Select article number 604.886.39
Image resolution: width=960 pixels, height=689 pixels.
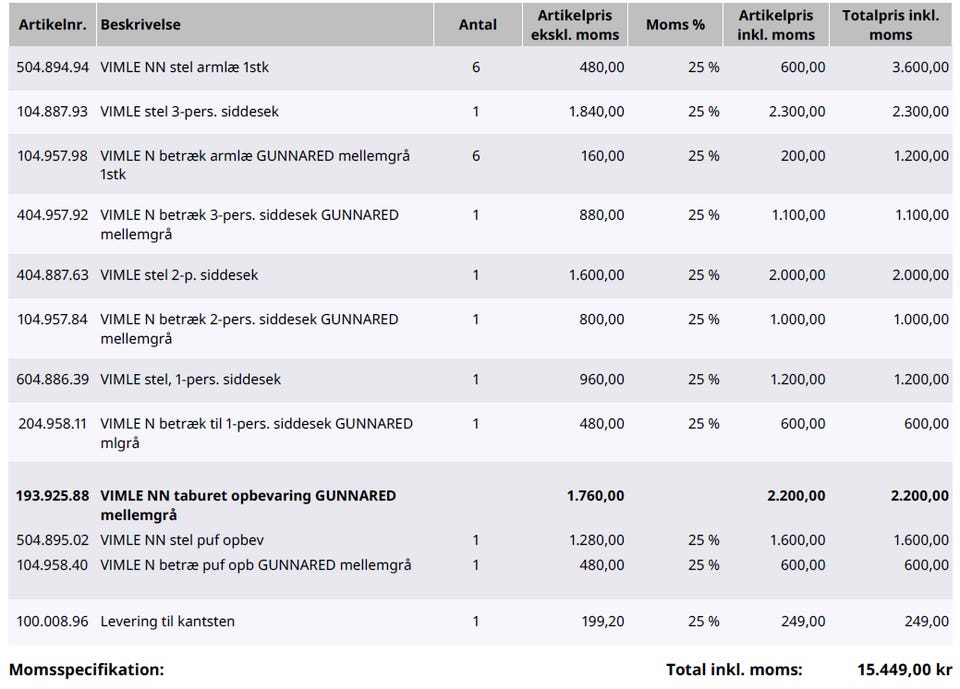click(53, 379)
